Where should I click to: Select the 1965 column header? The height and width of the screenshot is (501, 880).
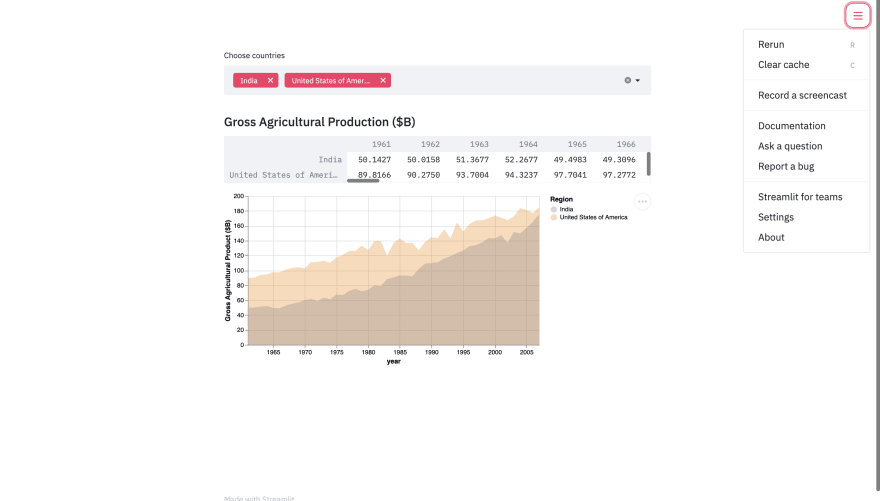[576, 144]
